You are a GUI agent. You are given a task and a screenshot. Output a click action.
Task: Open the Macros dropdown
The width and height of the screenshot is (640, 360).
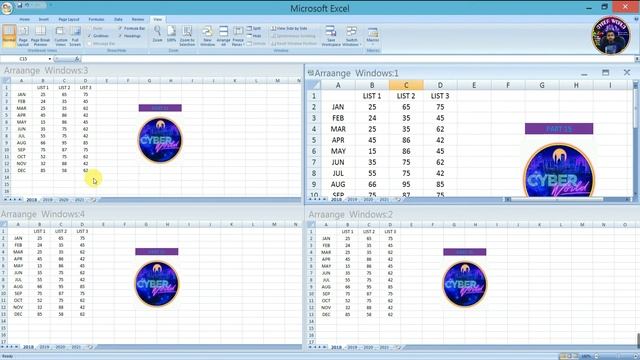372,36
